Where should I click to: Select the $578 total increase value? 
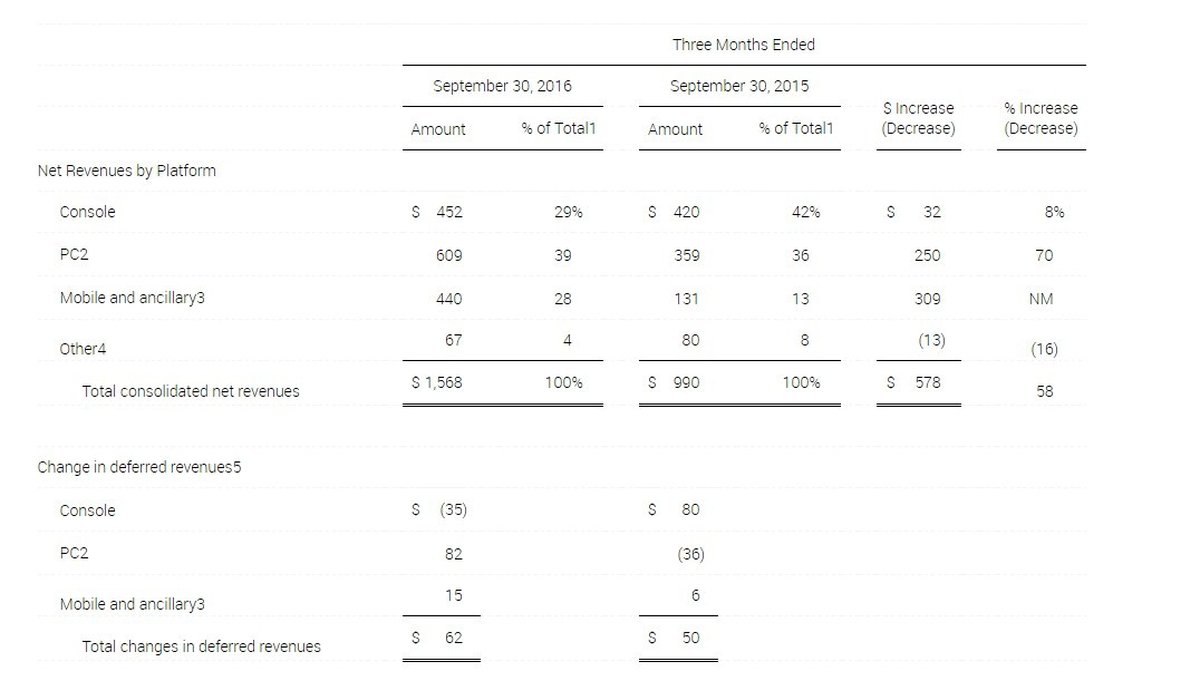click(915, 382)
